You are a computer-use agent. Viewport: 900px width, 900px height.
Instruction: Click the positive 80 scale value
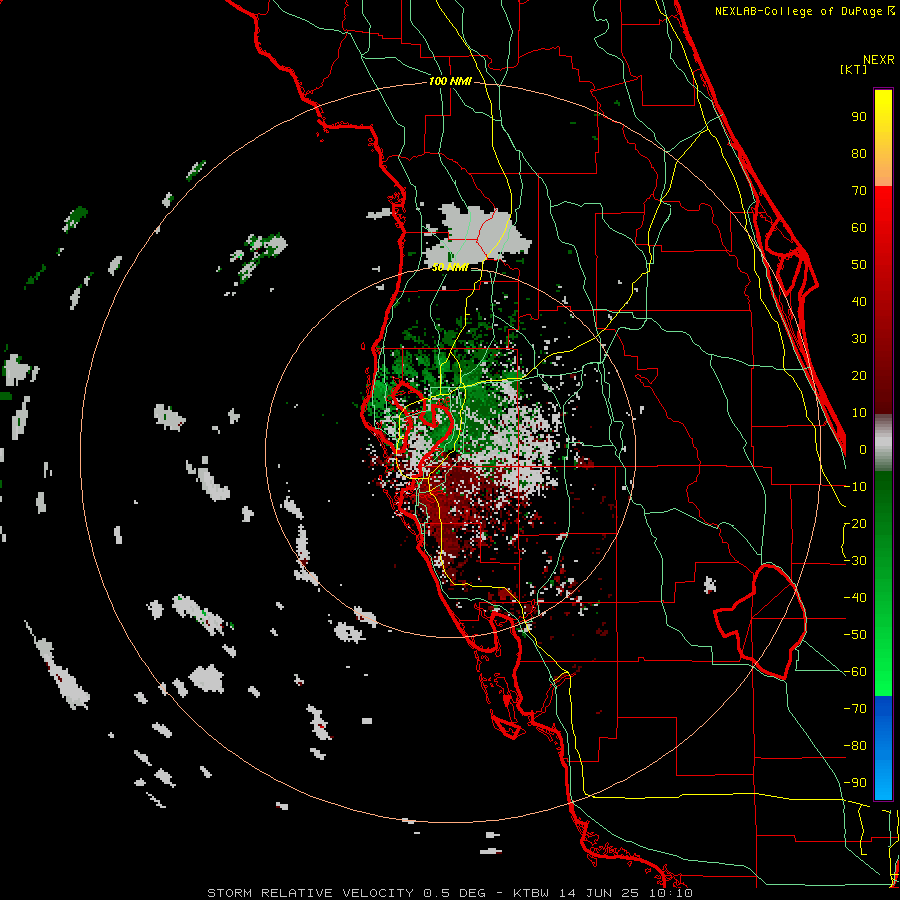point(859,154)
